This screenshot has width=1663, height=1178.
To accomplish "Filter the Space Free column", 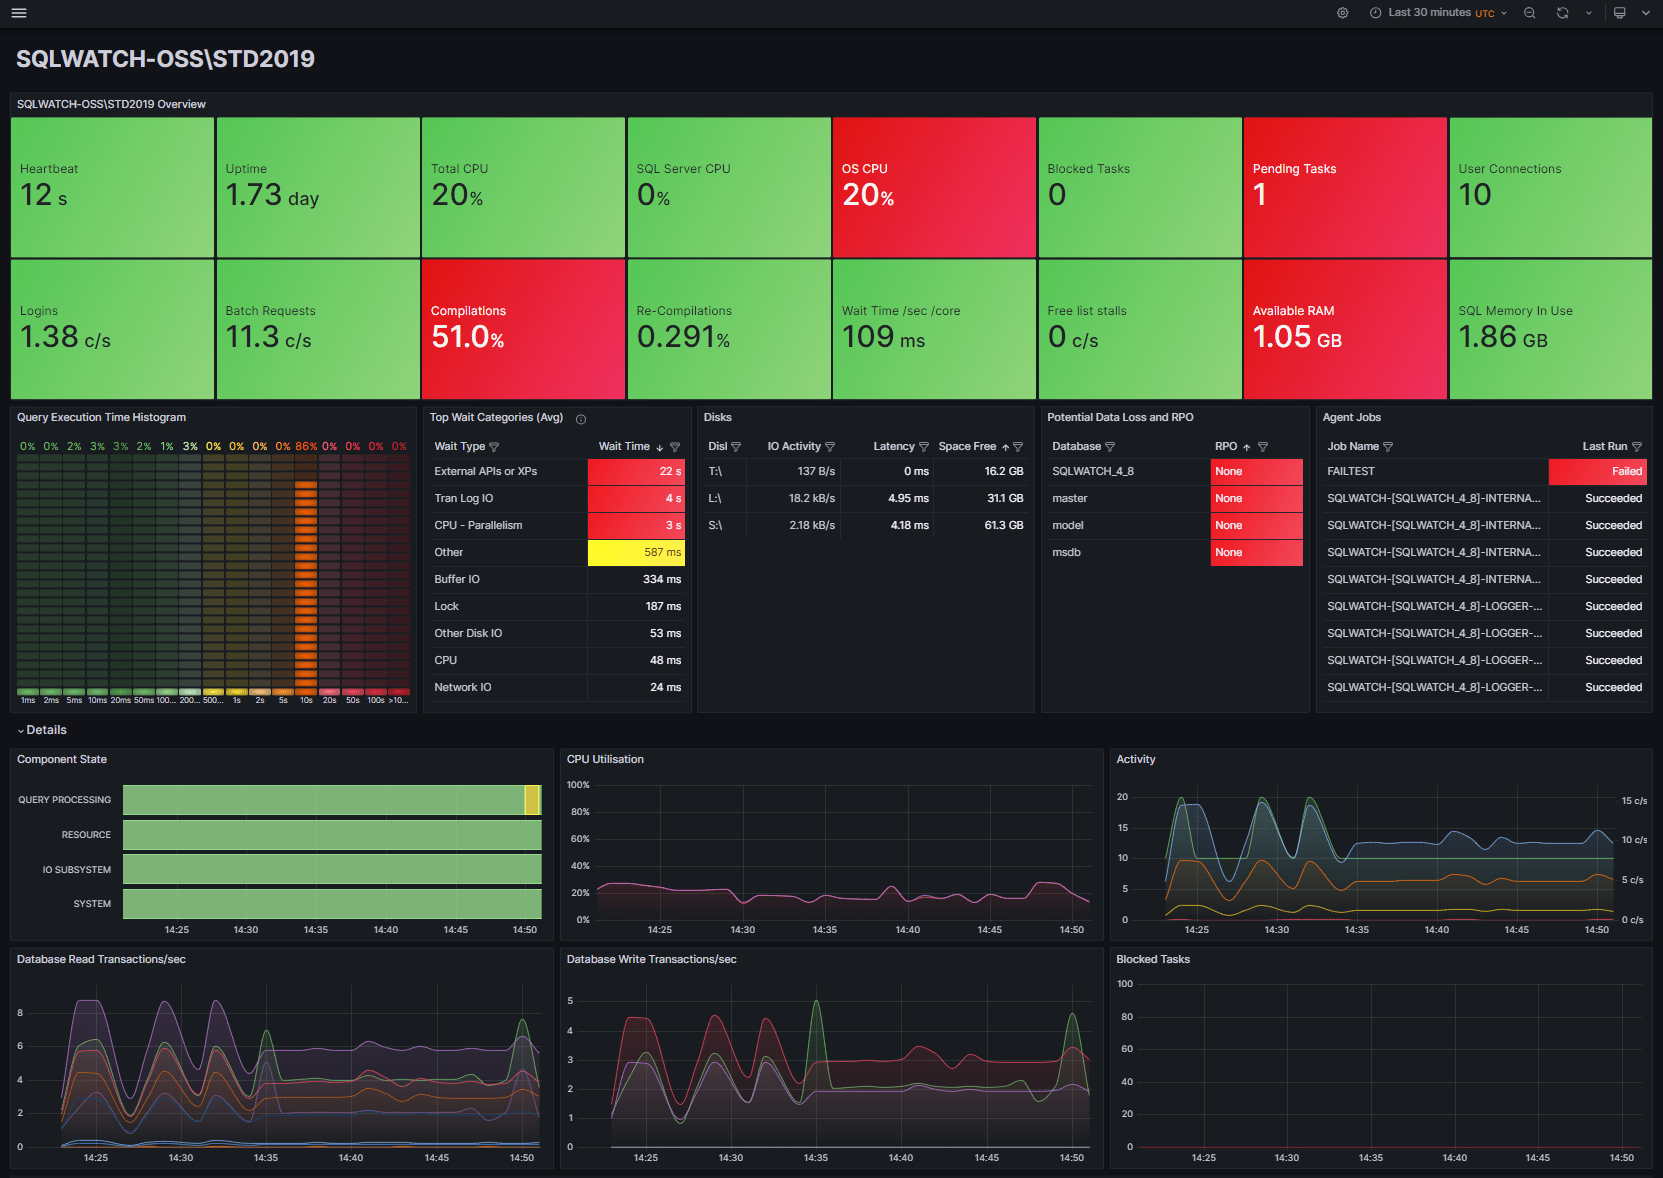I will (1018, 447).
